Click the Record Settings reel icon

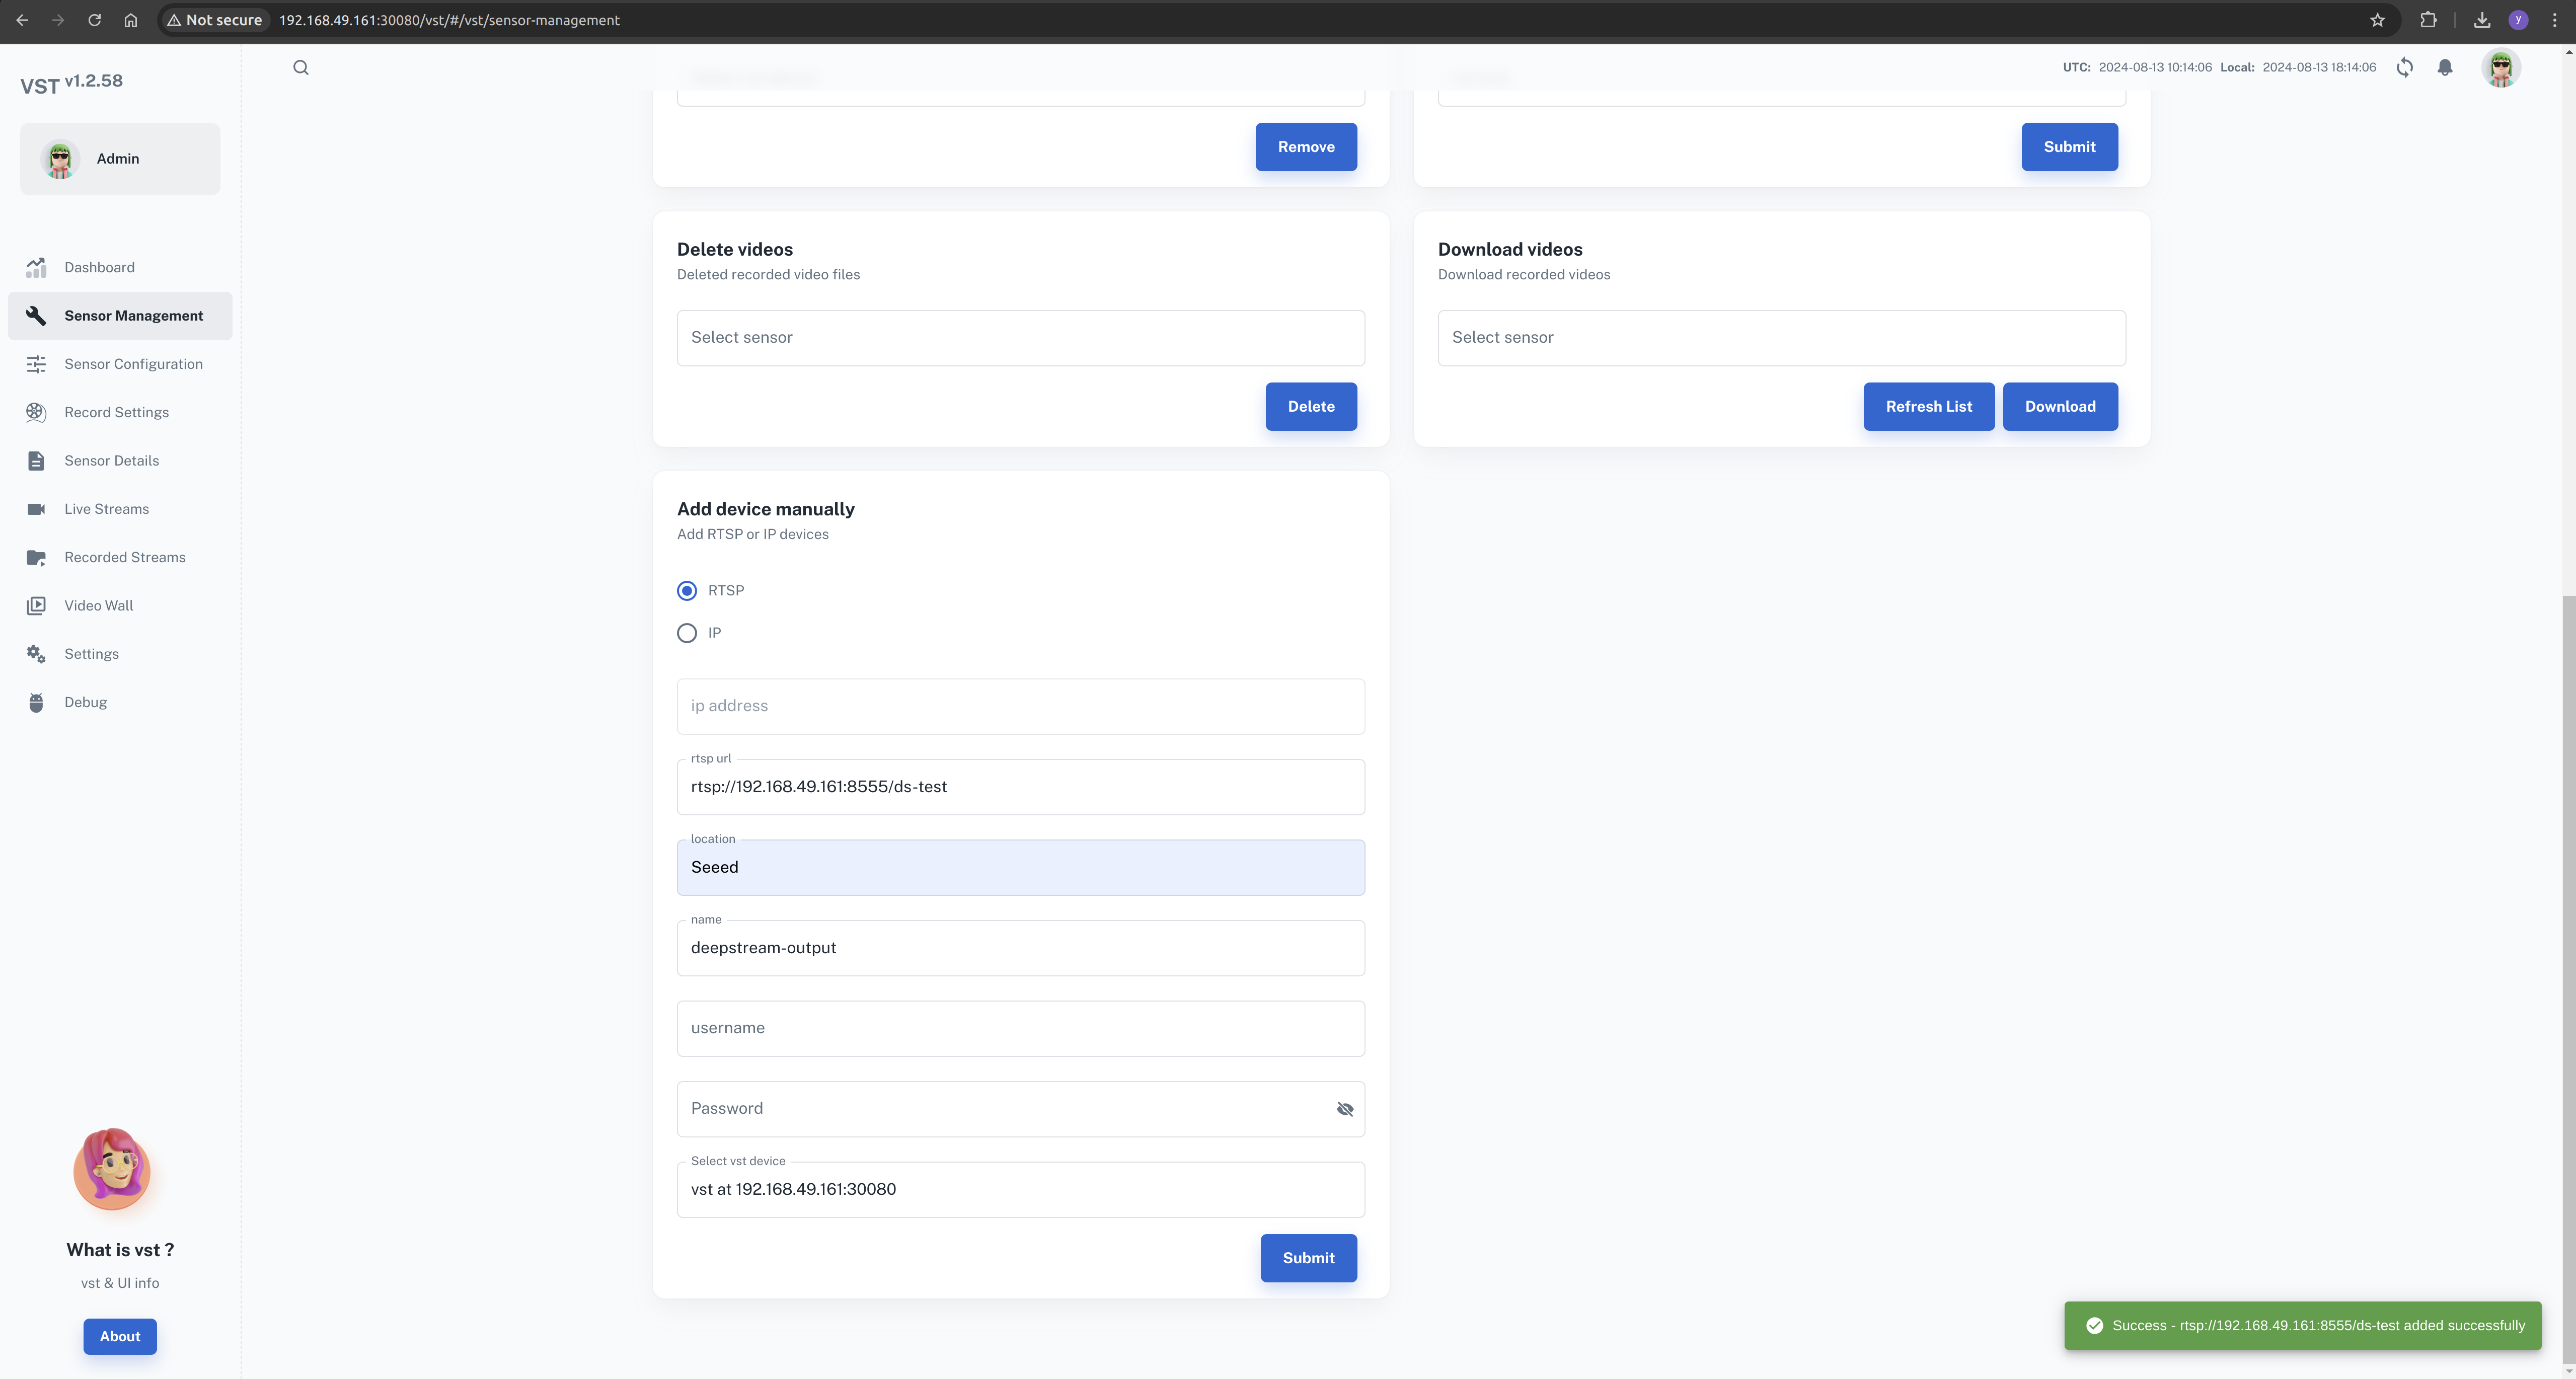36,412
